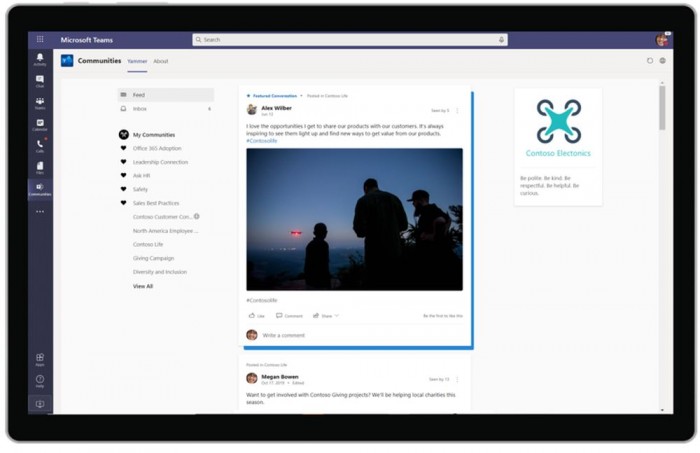This screenshot has width=700, height=453.
Task: Open Giving Campaign community
Action: click(153, 258)
